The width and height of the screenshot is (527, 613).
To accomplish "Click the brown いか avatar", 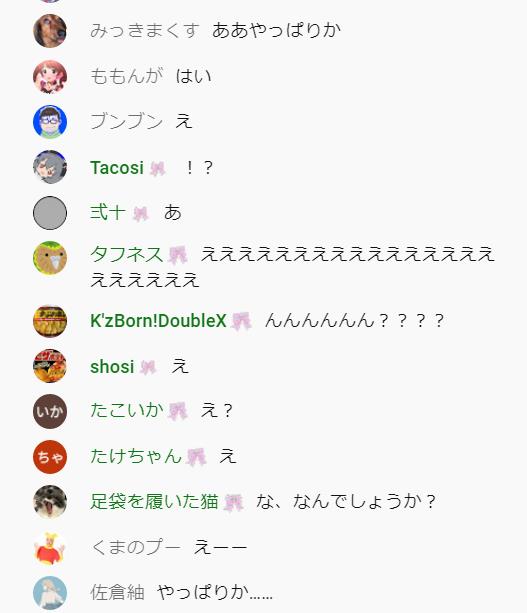I will pyautogui.click(x=50, y=411).
